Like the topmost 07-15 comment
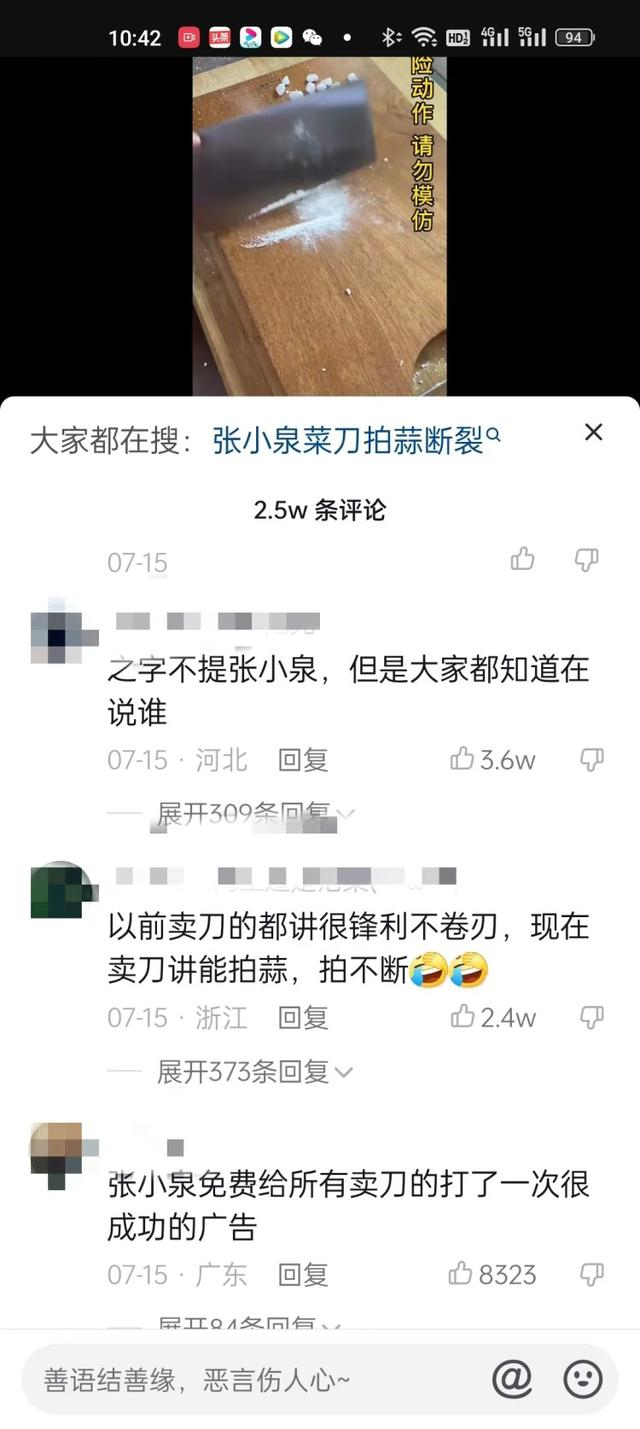Image resolution: width=640 pixels, height=1429 pixels. tap(522, 559)
